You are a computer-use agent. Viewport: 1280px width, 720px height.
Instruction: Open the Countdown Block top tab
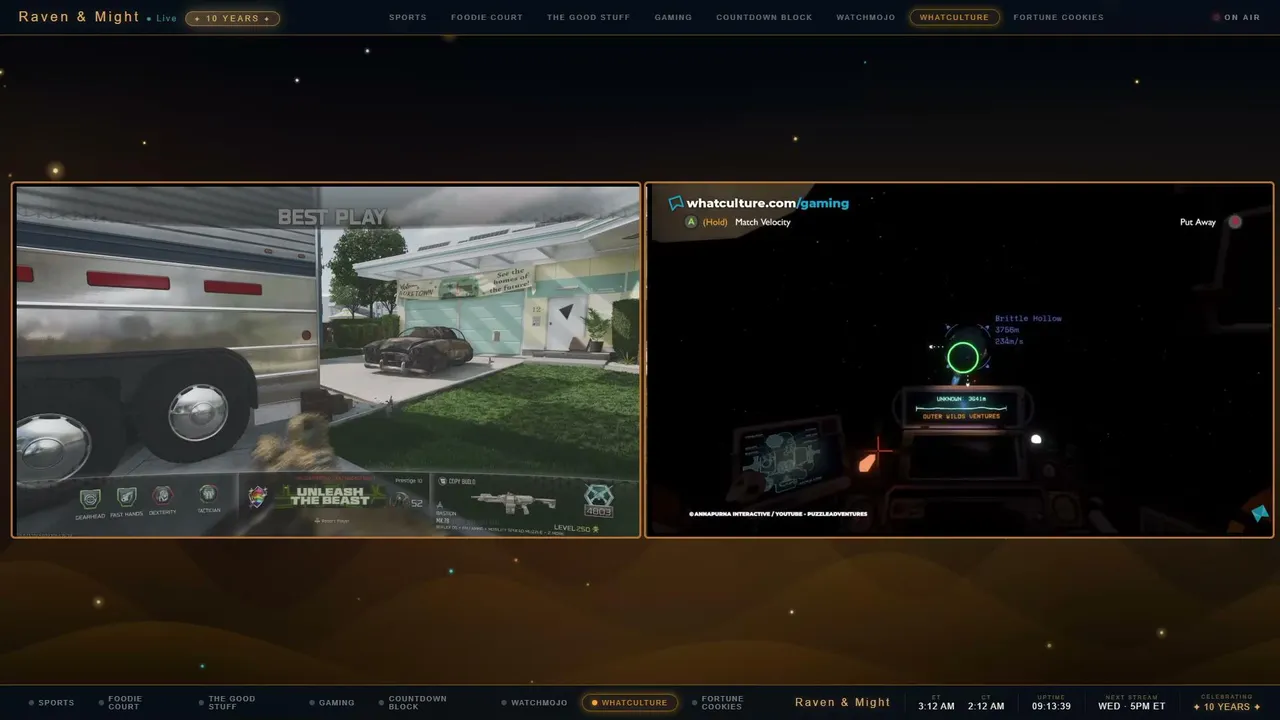[764, 17]
